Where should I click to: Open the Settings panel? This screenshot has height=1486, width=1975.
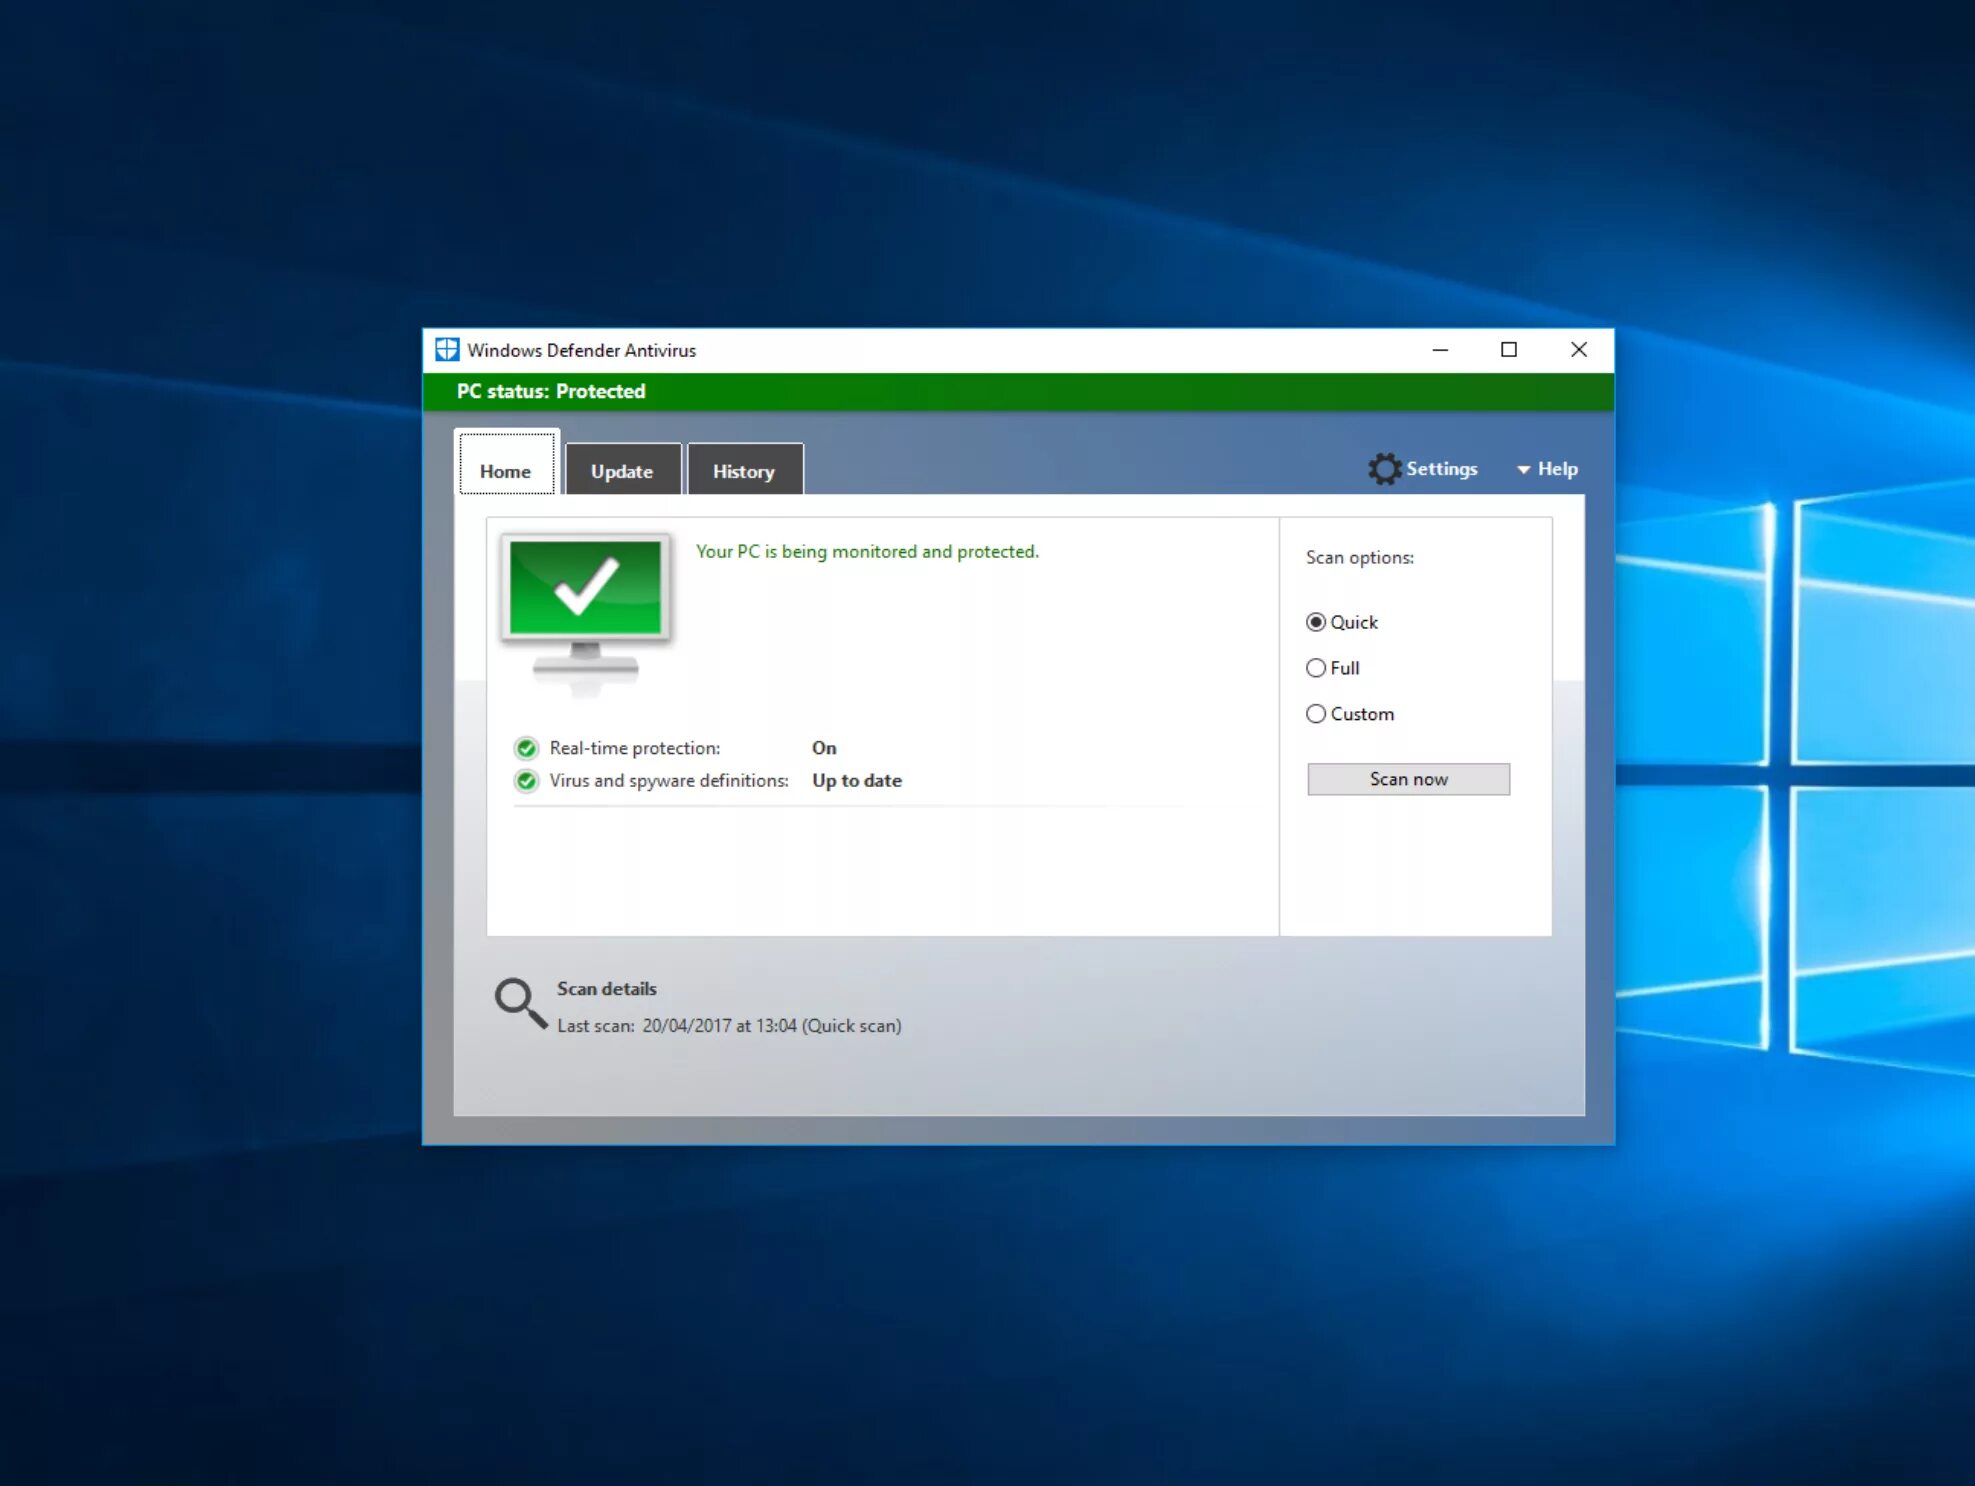click(1422, 468)
